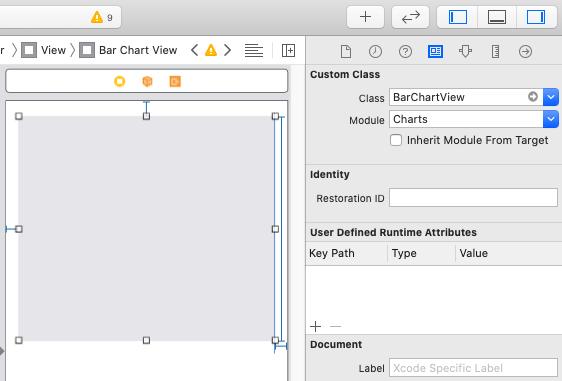Open the Attributes inspector tab
The image size is (562, 381).
coord(465,51)
